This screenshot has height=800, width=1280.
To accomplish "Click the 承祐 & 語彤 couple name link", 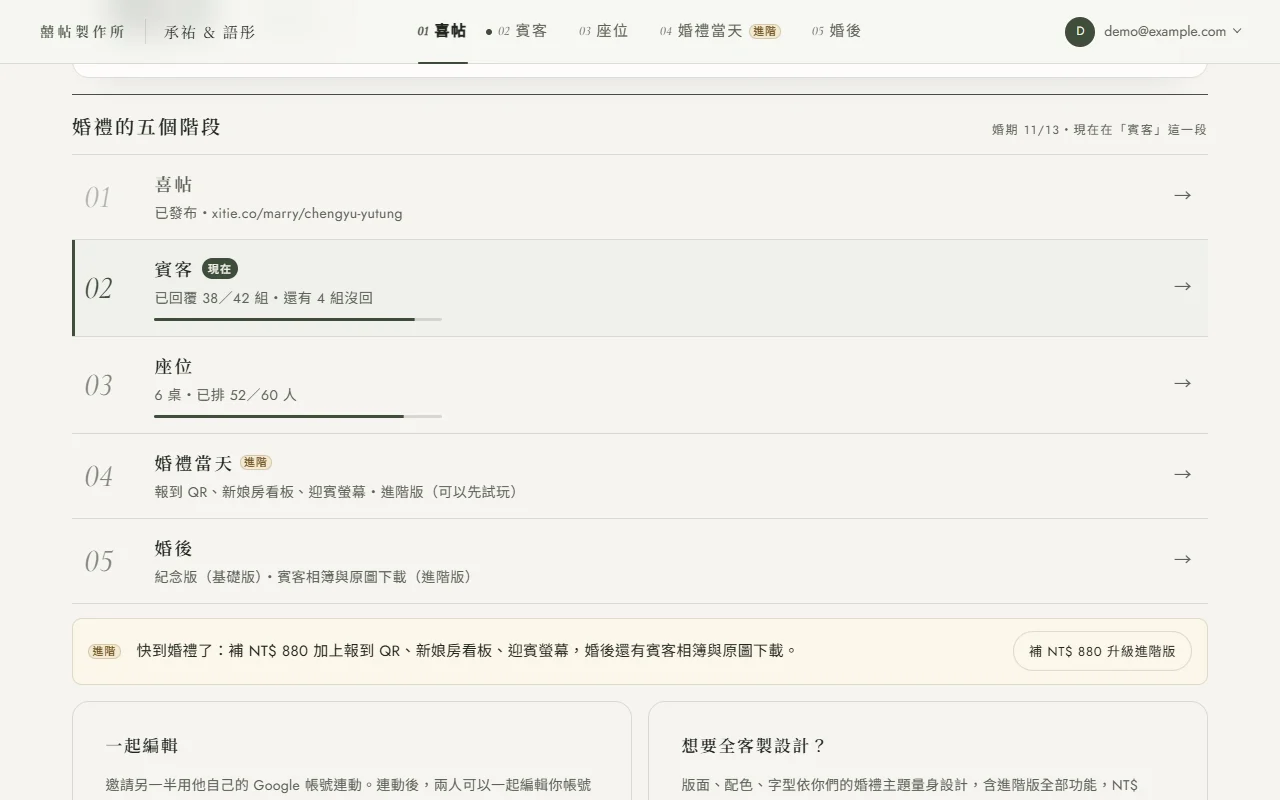I will coord(210,32).
